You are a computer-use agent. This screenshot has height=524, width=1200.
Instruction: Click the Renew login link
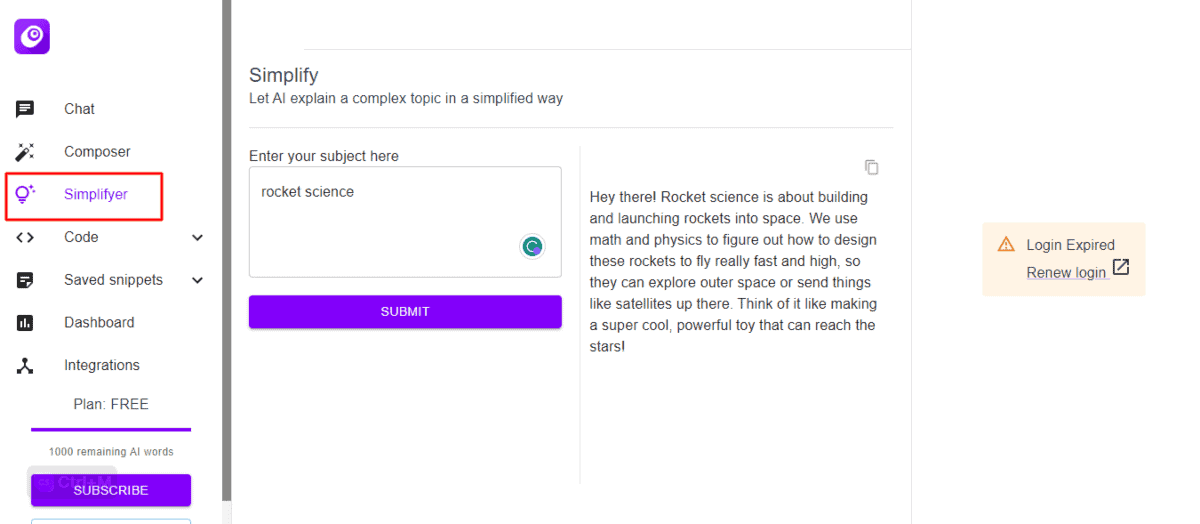[x=1066, y=273]
